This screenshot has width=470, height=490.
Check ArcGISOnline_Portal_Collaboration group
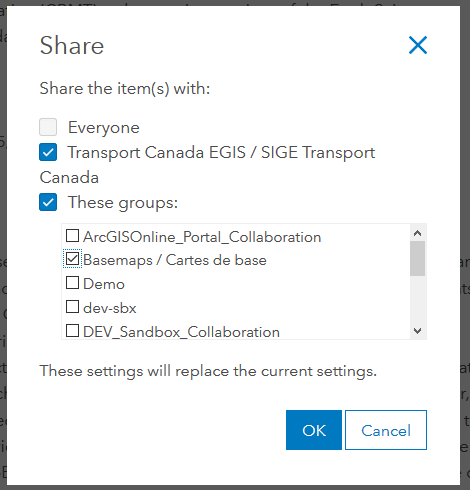pyautogui.click(x=72, y=236)
